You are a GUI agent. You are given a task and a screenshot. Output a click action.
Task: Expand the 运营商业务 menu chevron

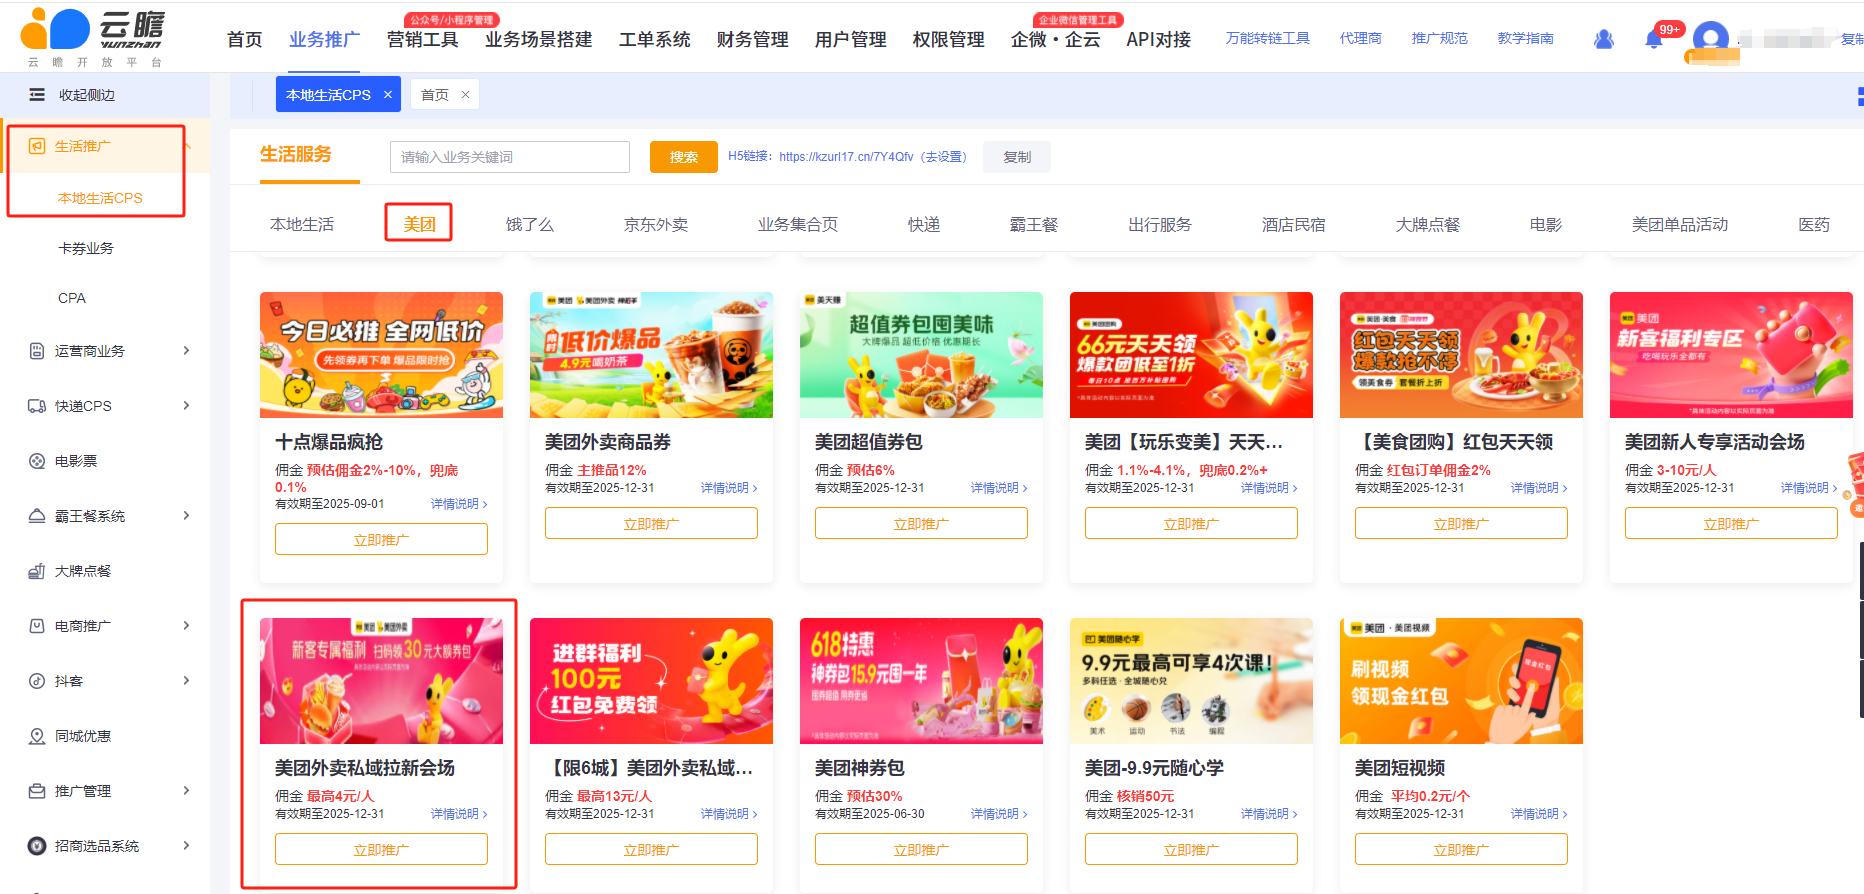click(x=186, y=351)
